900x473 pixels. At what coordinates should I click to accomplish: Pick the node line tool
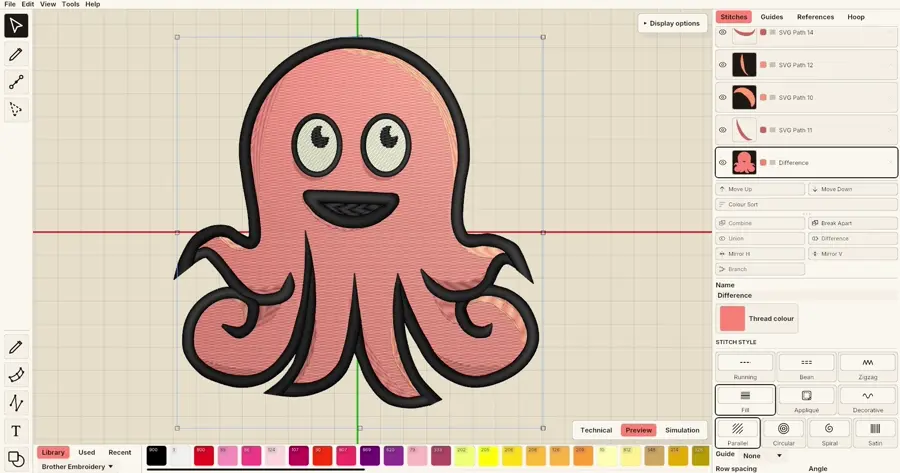[x=16, y=82]
